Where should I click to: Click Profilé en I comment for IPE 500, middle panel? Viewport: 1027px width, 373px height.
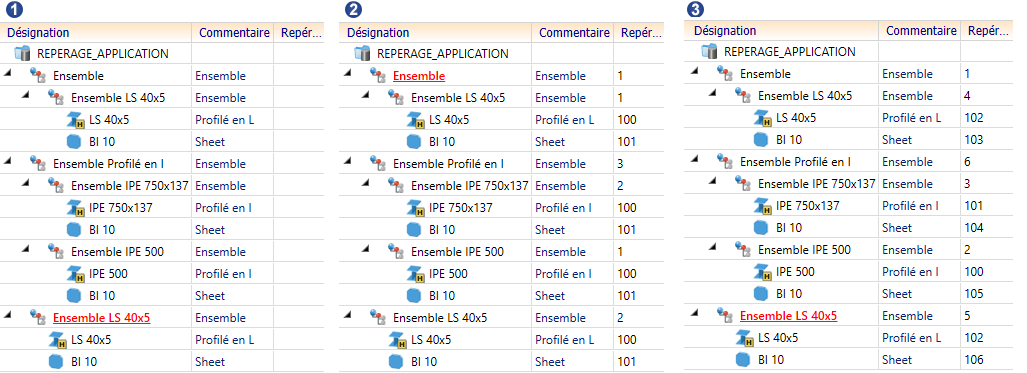tap(563, 274)
